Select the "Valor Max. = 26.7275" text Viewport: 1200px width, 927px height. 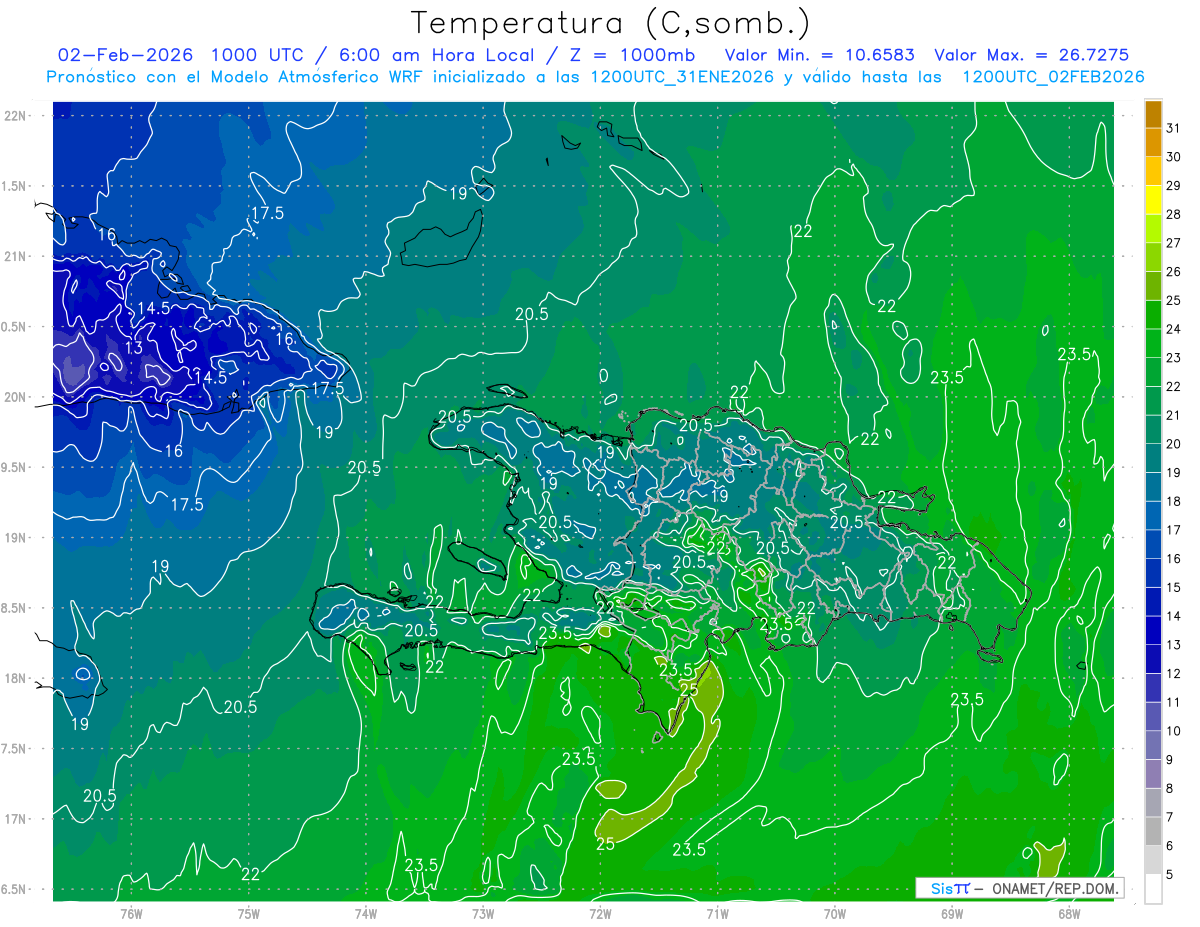1031,55
